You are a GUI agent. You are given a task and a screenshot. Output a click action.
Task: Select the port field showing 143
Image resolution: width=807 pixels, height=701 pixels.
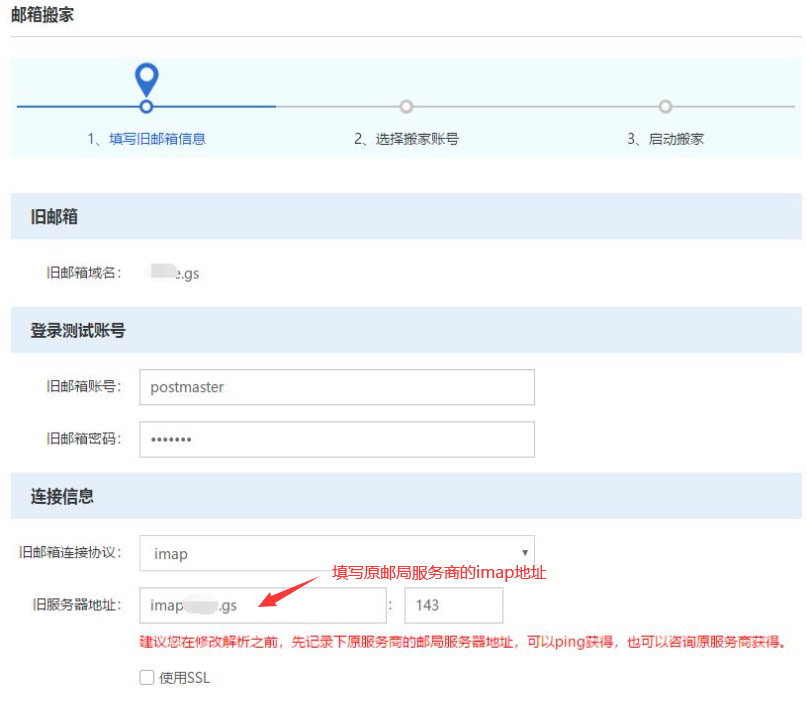click(453, 605)
